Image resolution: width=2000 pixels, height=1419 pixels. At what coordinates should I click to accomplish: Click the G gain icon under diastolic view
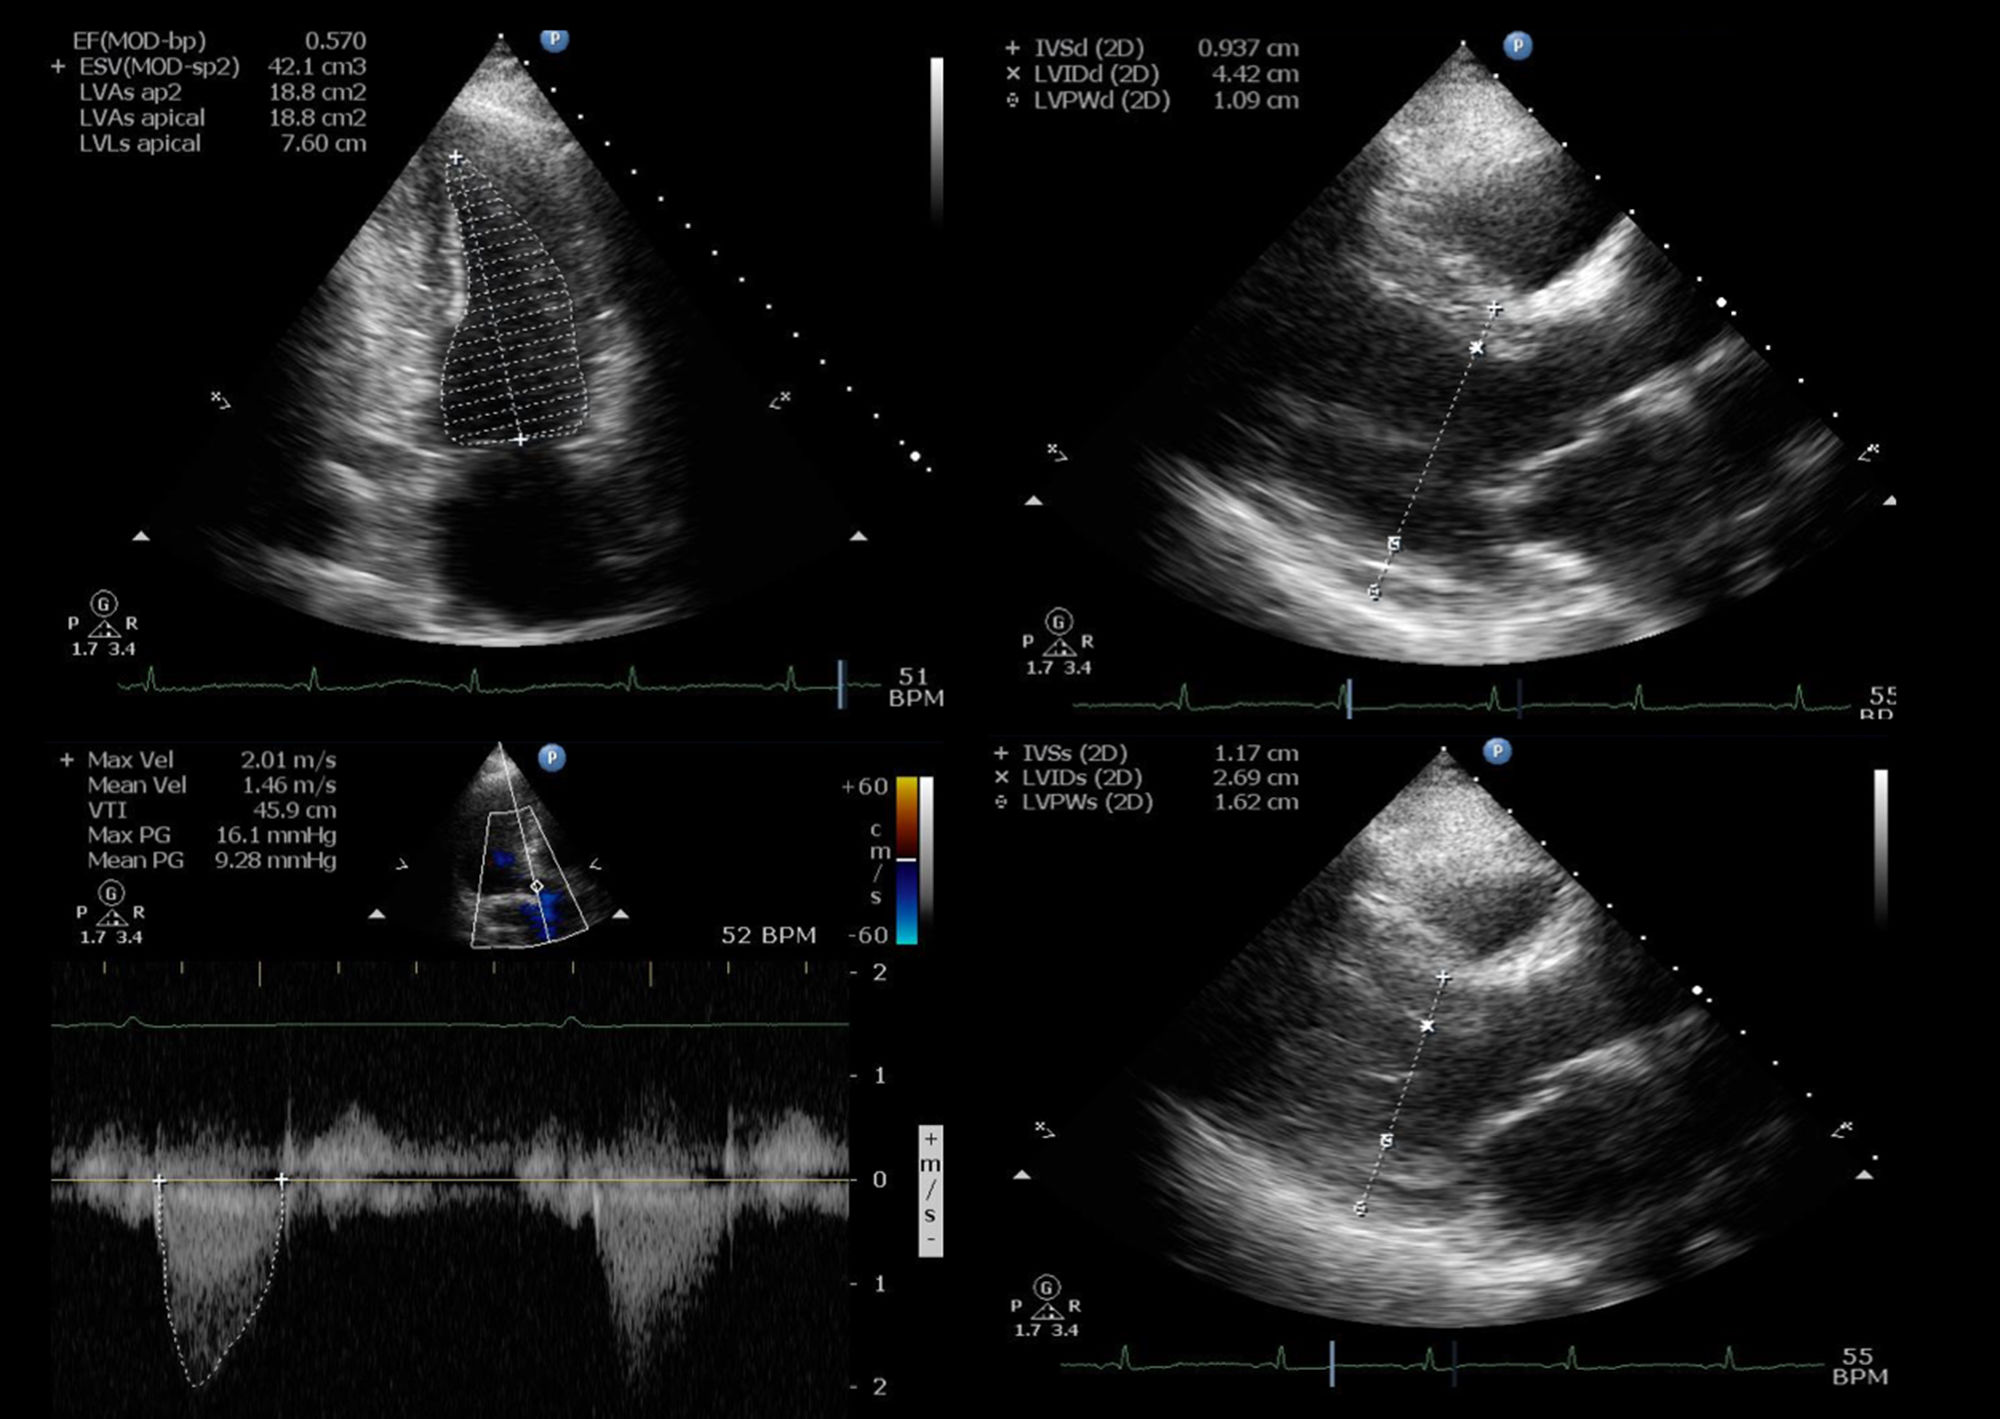(1058, 622)
